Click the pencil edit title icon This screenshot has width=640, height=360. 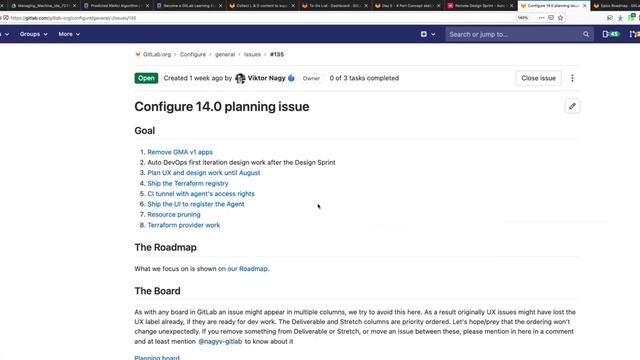(x=572, y=106)
